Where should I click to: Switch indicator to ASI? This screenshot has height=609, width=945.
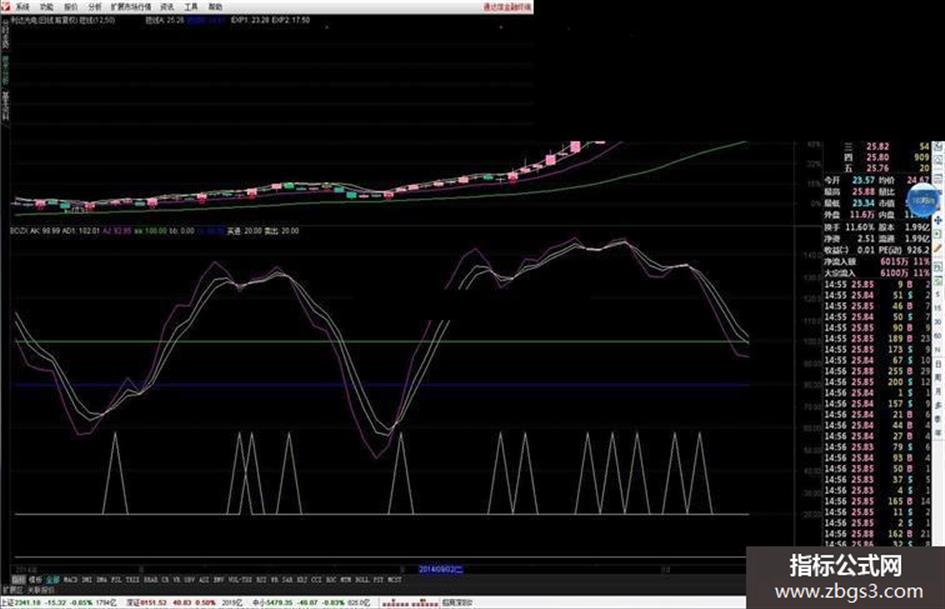[204, 579]
